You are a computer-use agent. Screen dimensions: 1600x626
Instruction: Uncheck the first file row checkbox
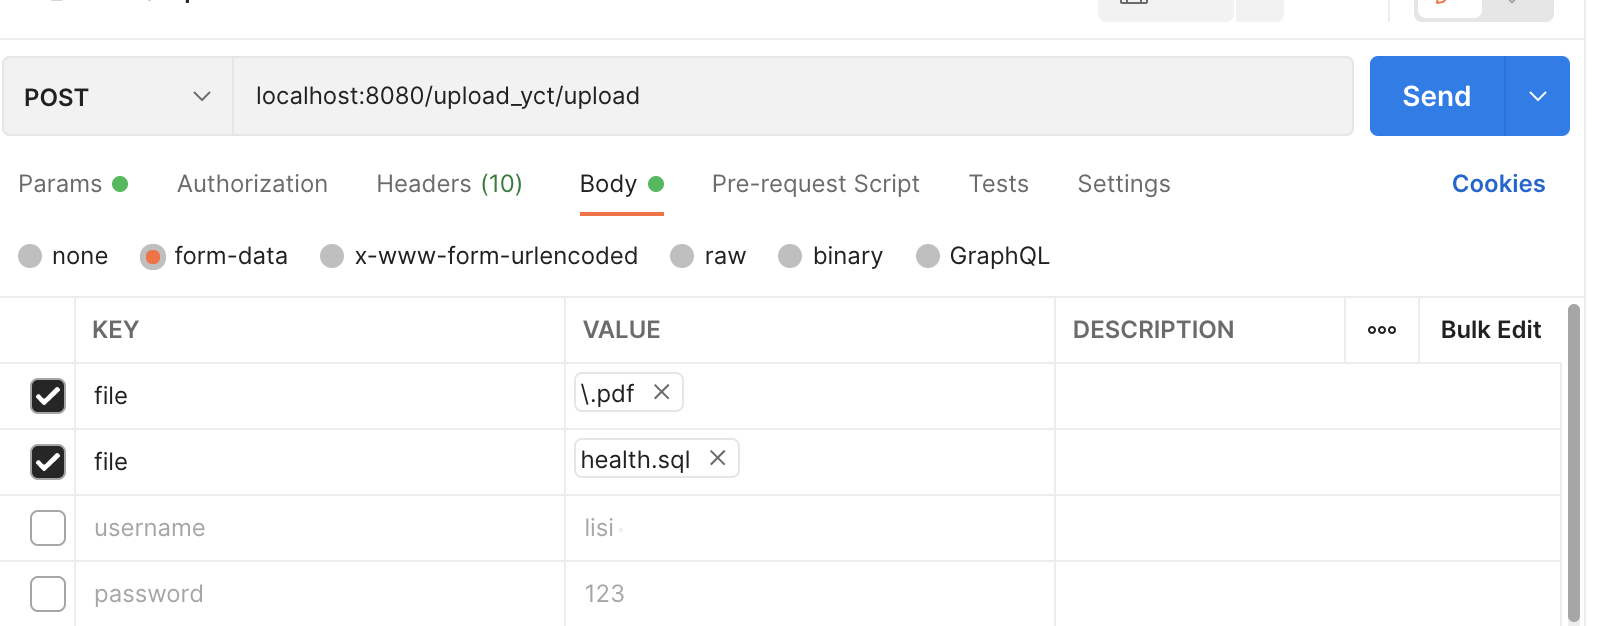(x=48, y=396)
